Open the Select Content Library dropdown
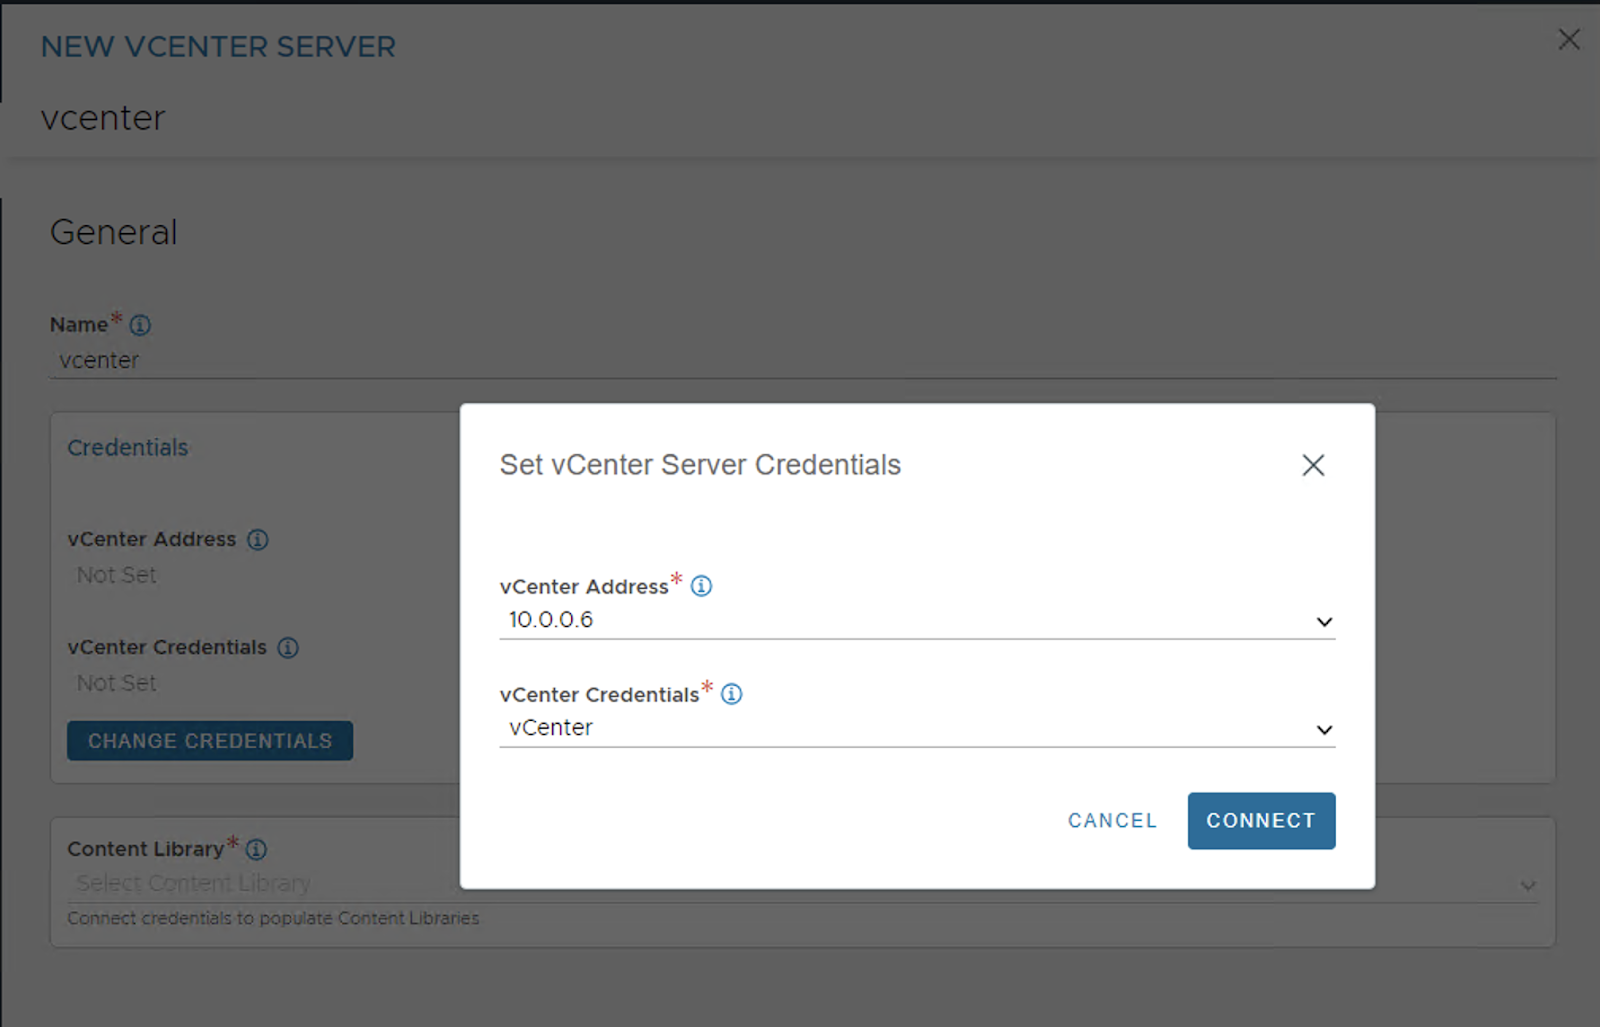The height and width of the screenshot is (1027, 1600). click(803, 885)
